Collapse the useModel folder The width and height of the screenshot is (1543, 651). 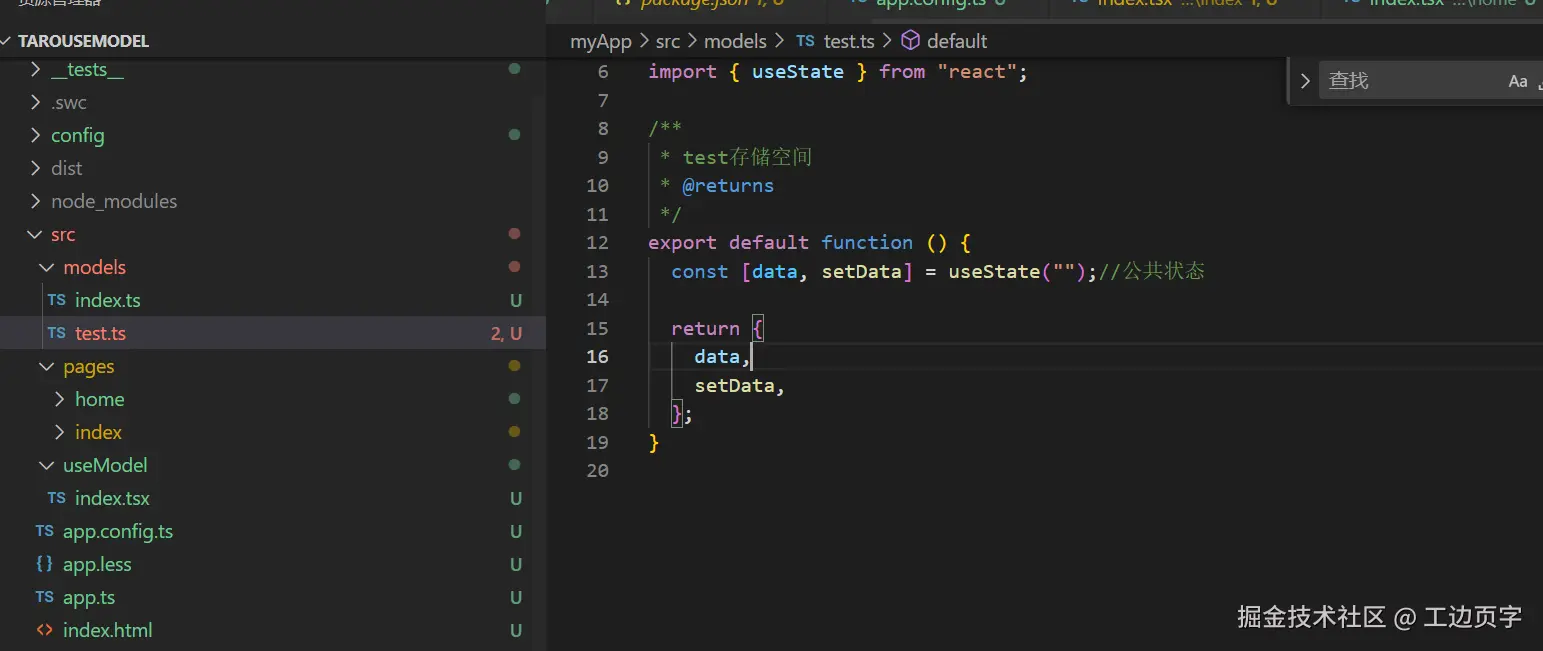(x=47, y=465)
